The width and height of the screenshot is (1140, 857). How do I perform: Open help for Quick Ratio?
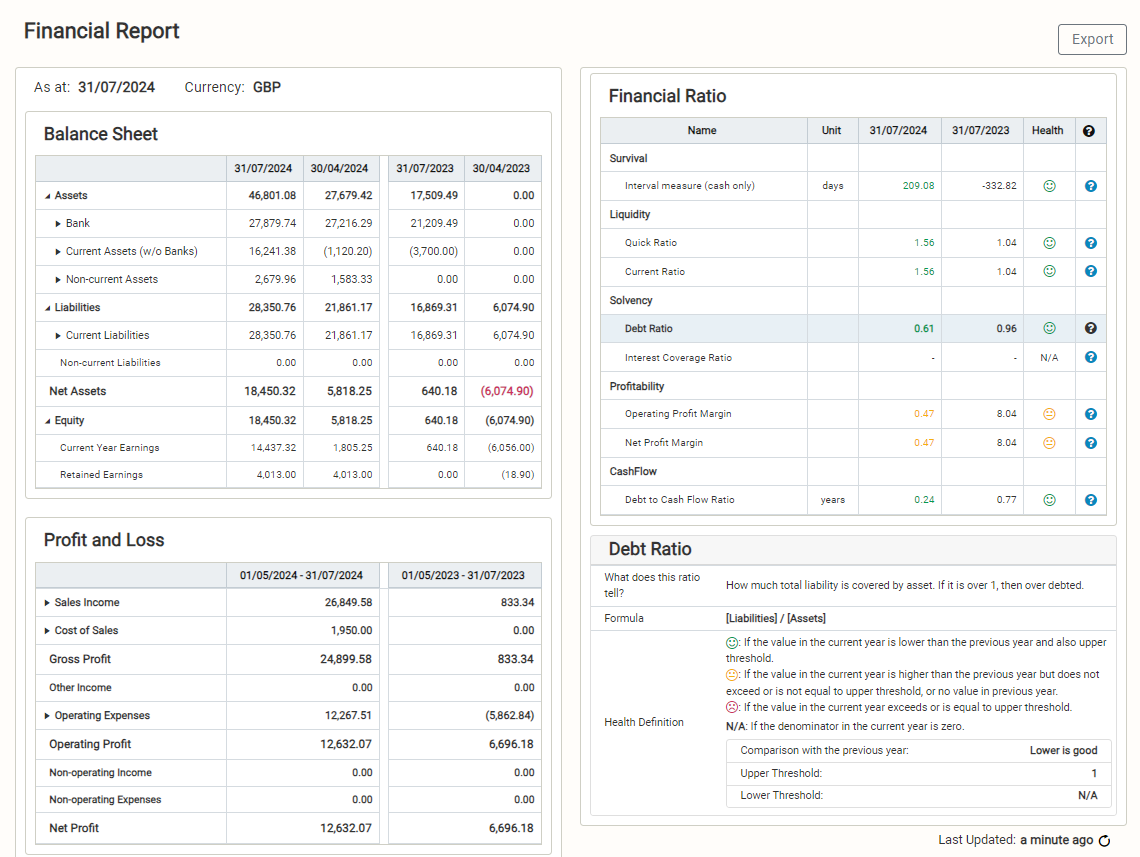pos(1091,243)
